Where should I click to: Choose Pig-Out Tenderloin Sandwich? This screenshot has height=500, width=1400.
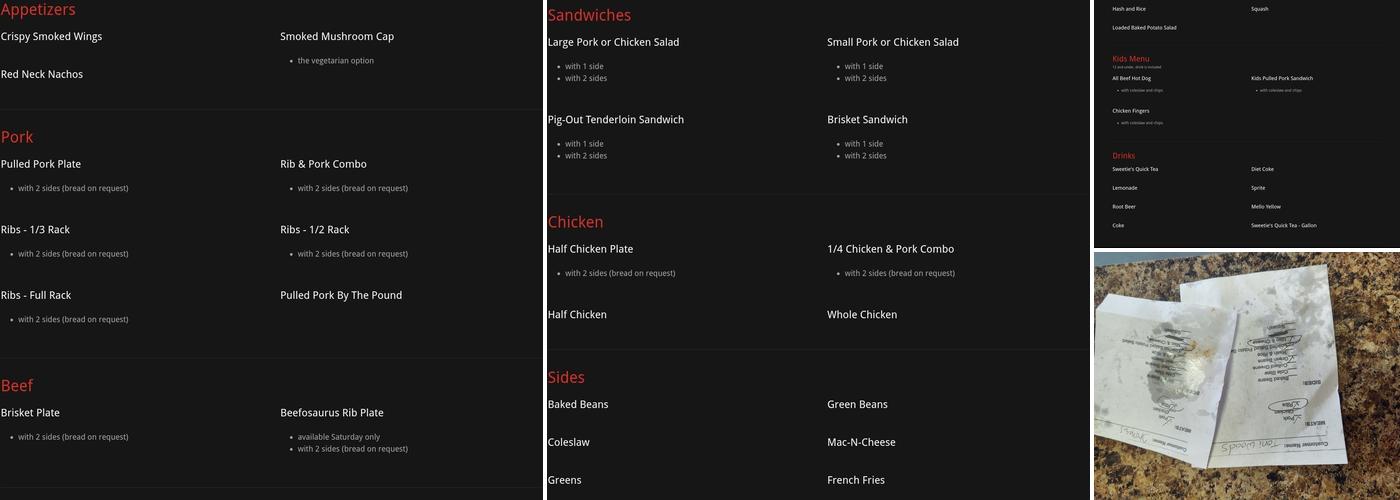click(x=616, y=120)
